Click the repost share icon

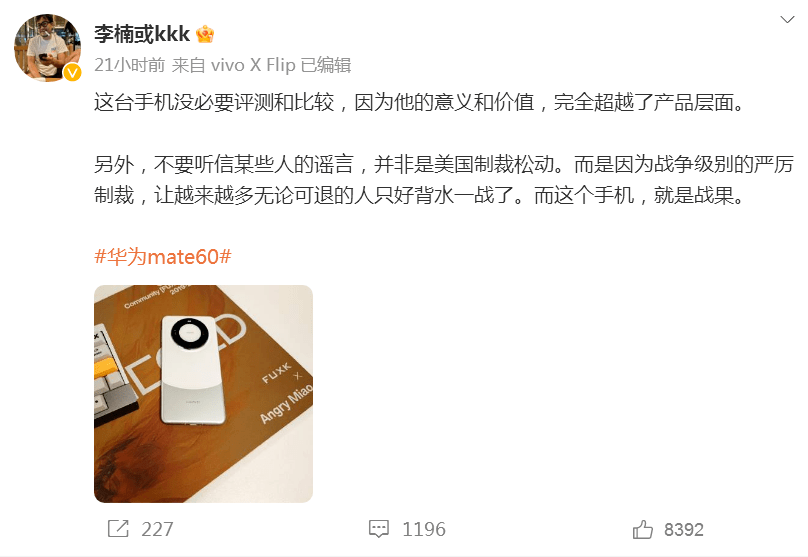click(x=118, y=529)
